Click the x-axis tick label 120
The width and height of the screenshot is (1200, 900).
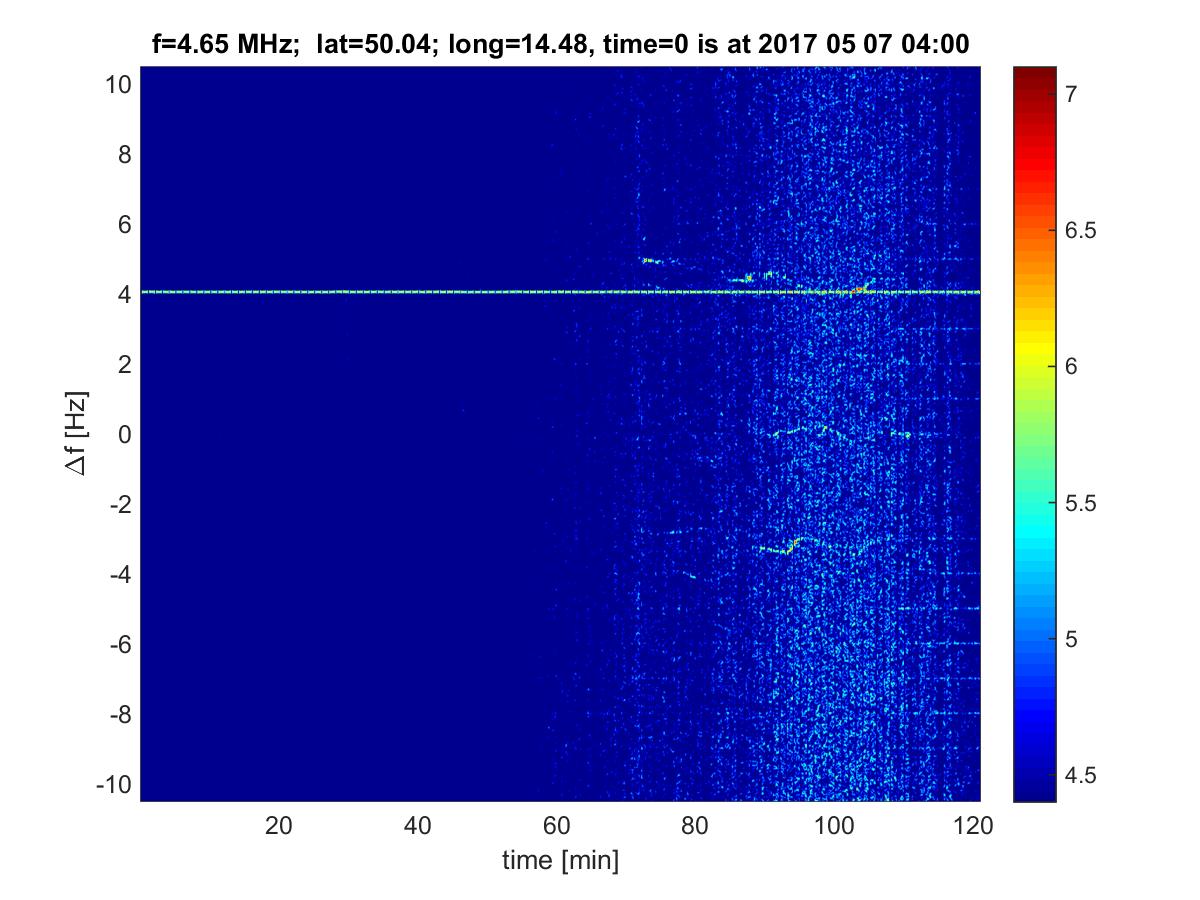tap(972, 826)
